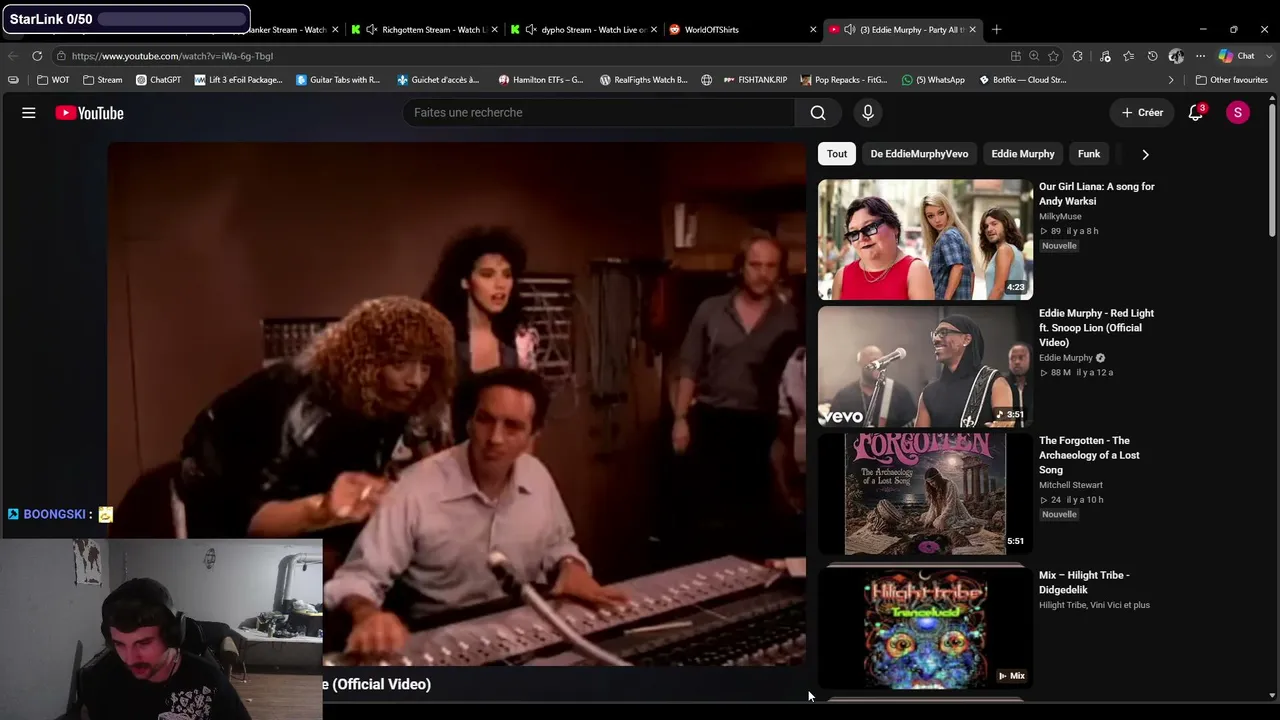Image resolution: width=1280 pixels, height=720 pixels.
Task: Open the Hilight Tribe Mix thumbnail
Action: tap(925, 628)
